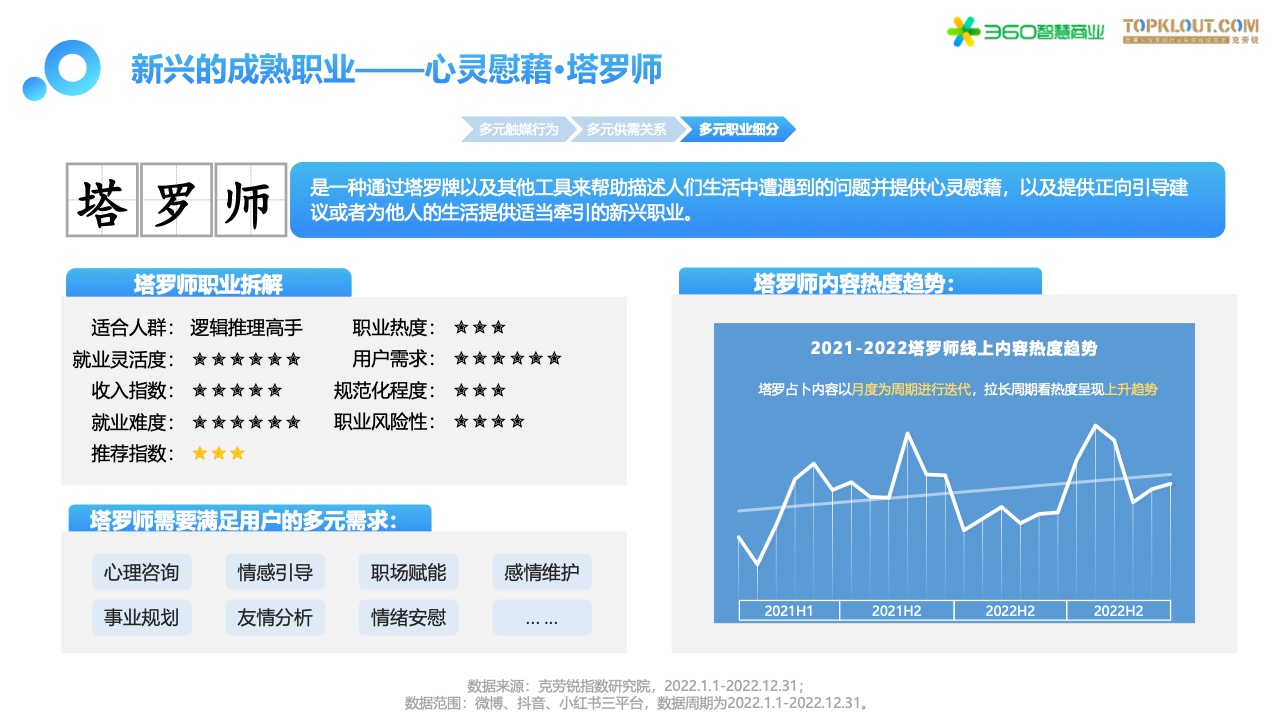Click the 360智慧商业 logo
The image size is (1280, 720).
pyautogui.click(x=1026, y=32)
